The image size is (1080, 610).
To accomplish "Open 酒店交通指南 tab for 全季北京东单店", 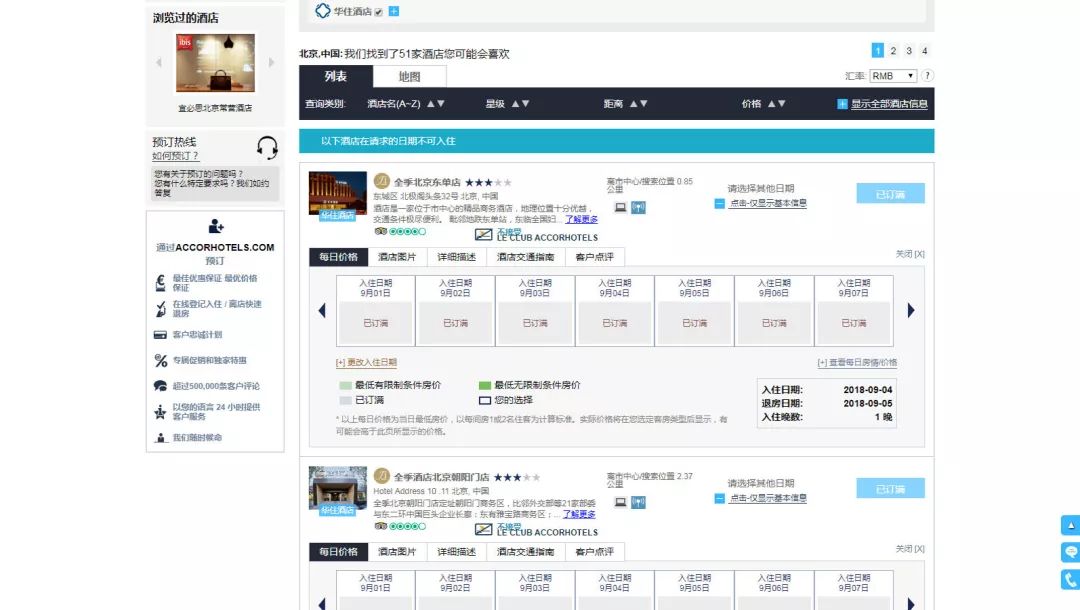I will click(x=526, y=257).
